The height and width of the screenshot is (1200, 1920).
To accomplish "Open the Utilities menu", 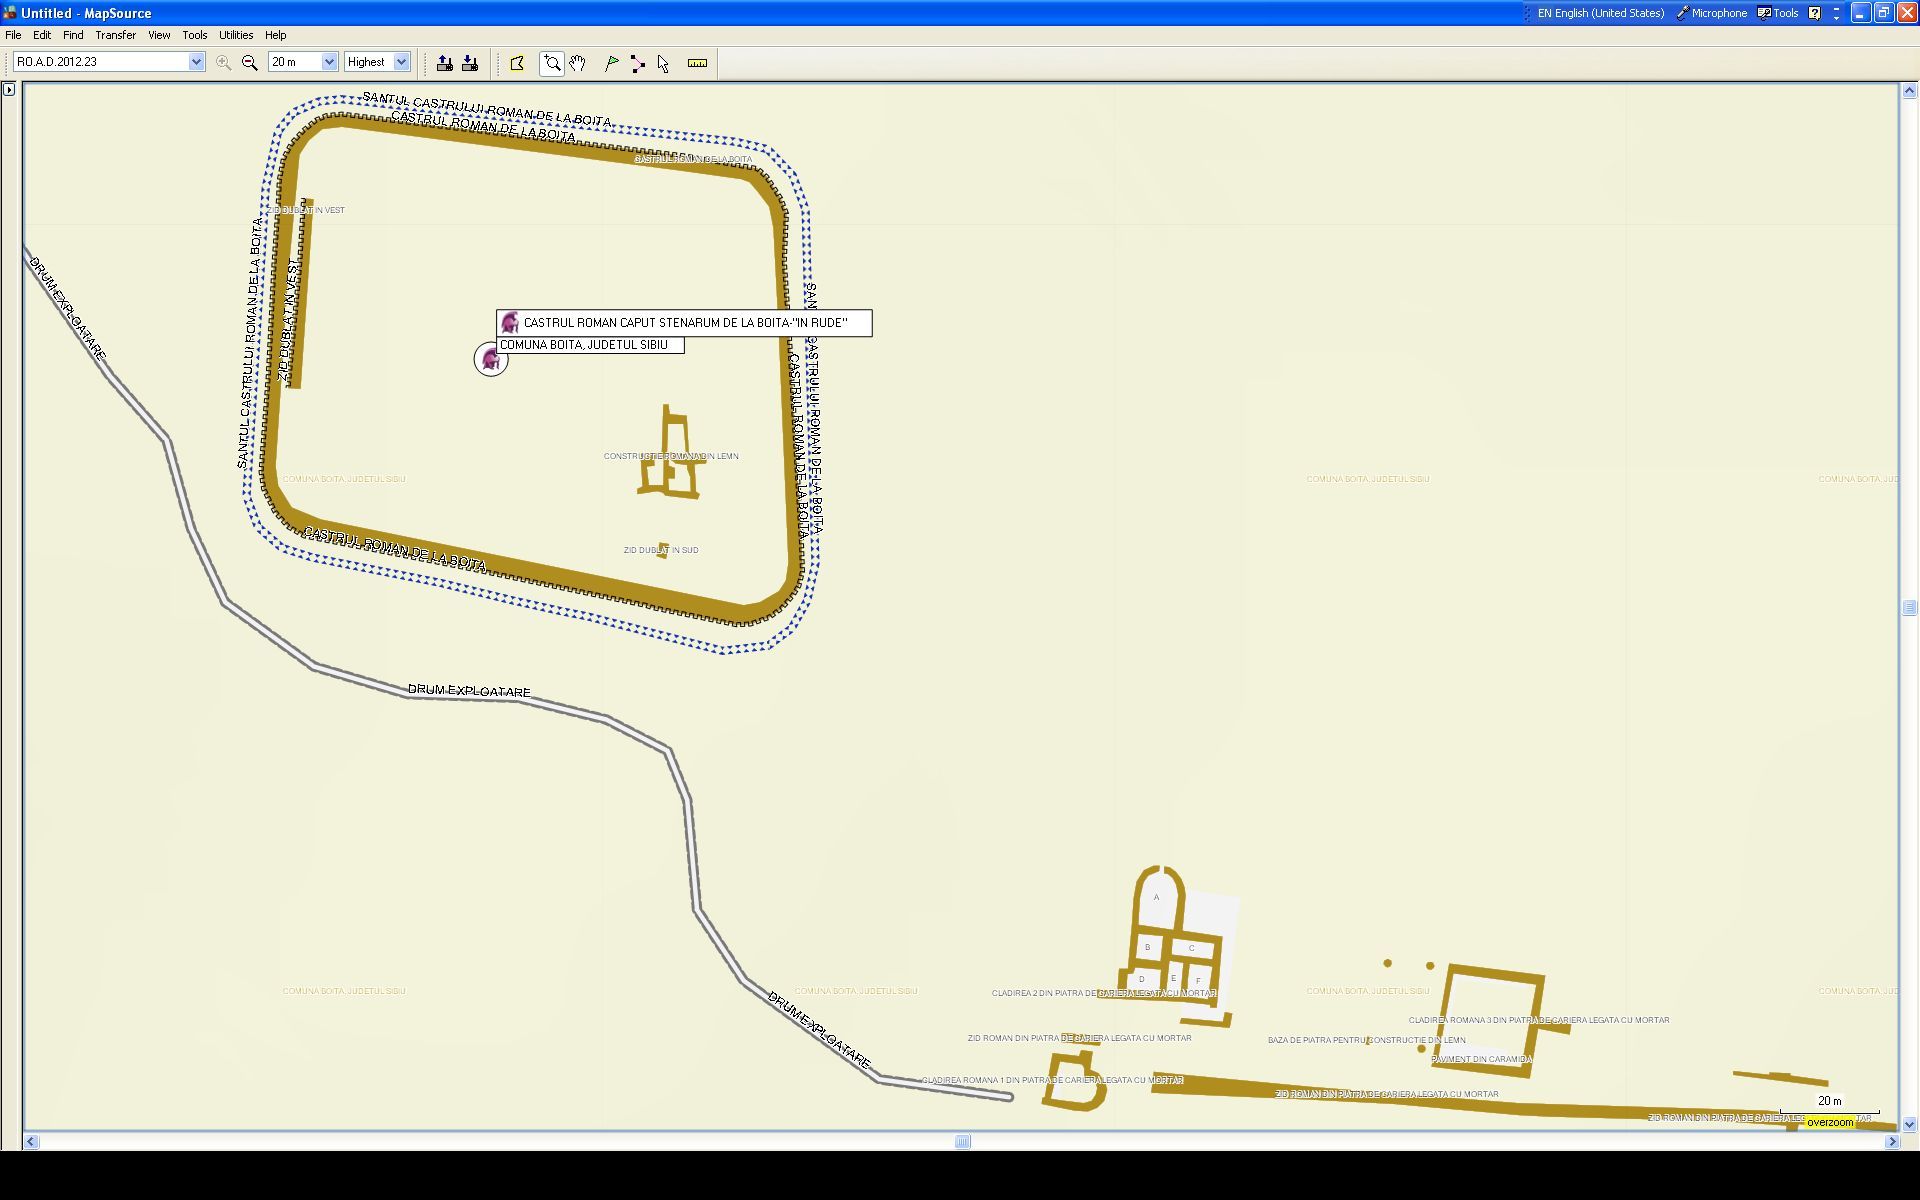I will (x=236, y=35).
